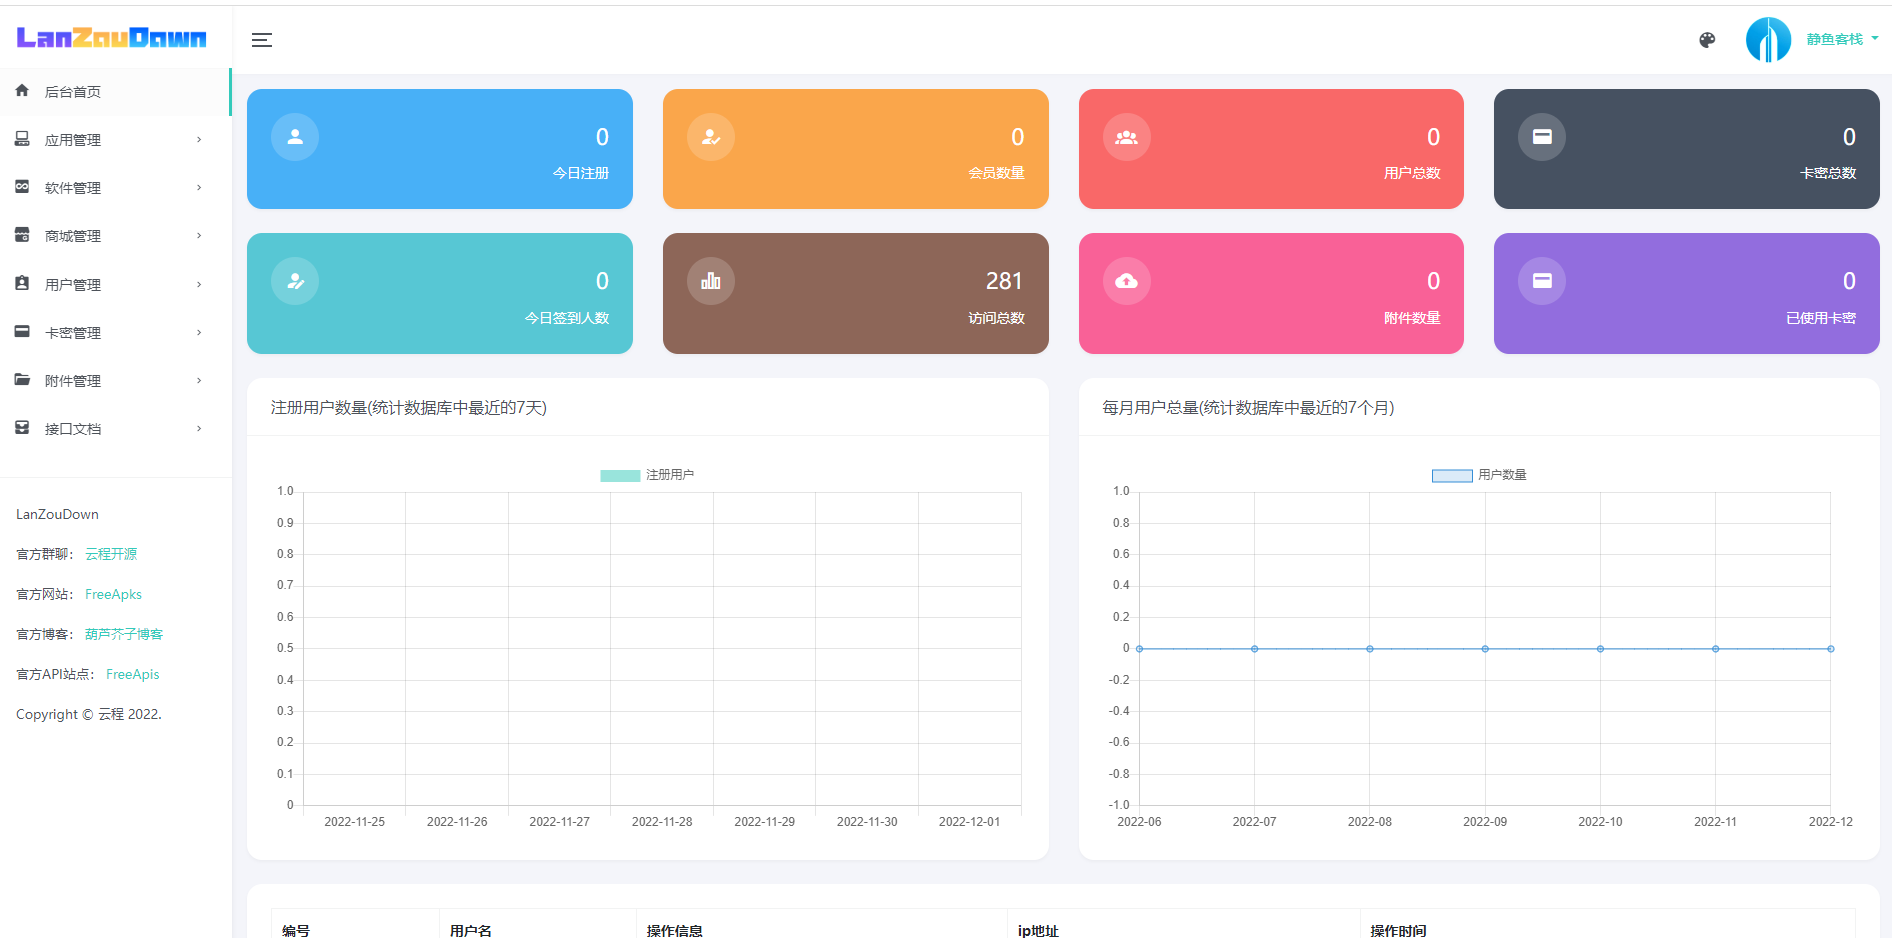Click the users icon on 用户总数 card
The height and width of the screenshot is (938, 1892).
pyautogui.click(x=1125, y=136)
